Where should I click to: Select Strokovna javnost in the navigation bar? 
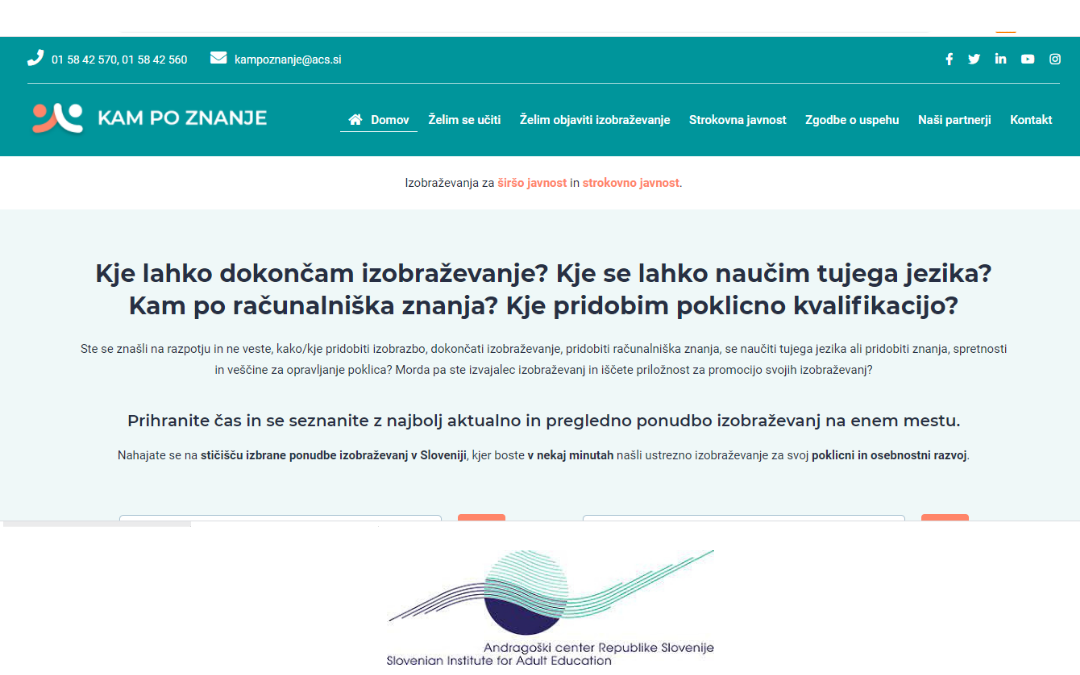[737, 120]
